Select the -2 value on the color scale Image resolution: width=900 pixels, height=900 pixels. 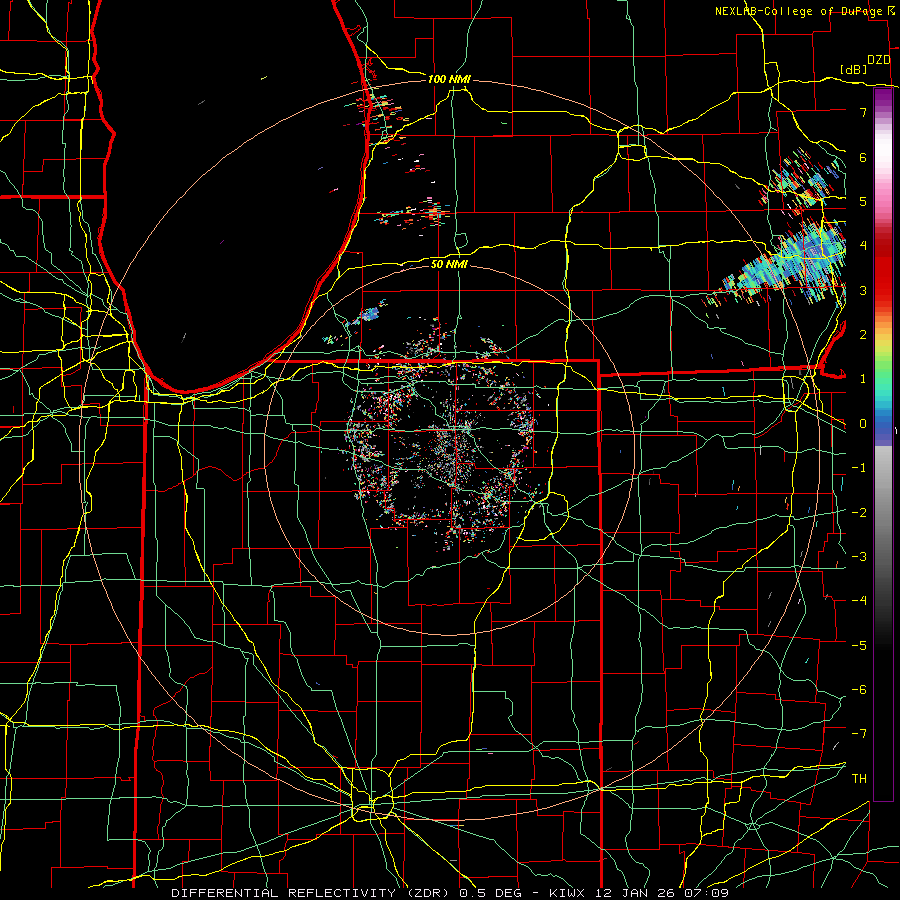[859, 513]
